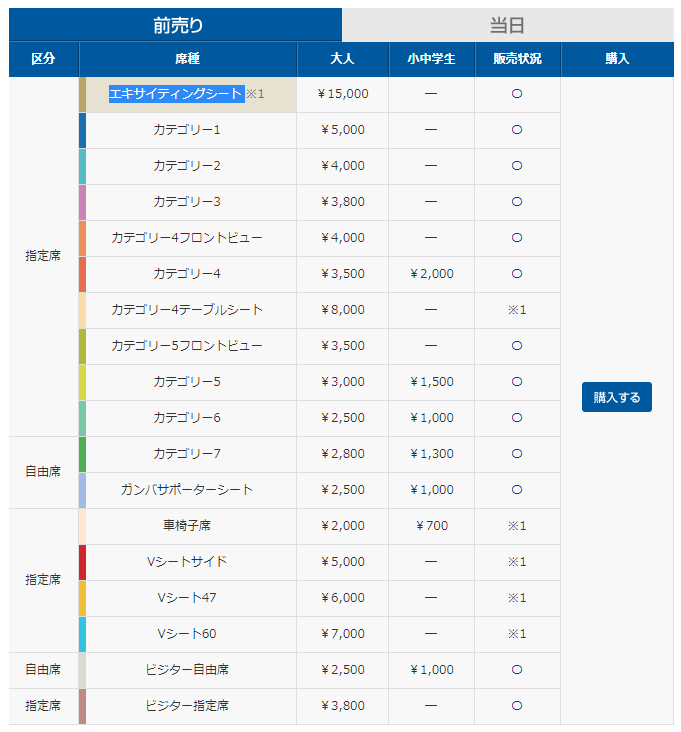This screenshot has width=681, height=732.
Task: Click the 販売状況 column header
Action: (517, 59)
